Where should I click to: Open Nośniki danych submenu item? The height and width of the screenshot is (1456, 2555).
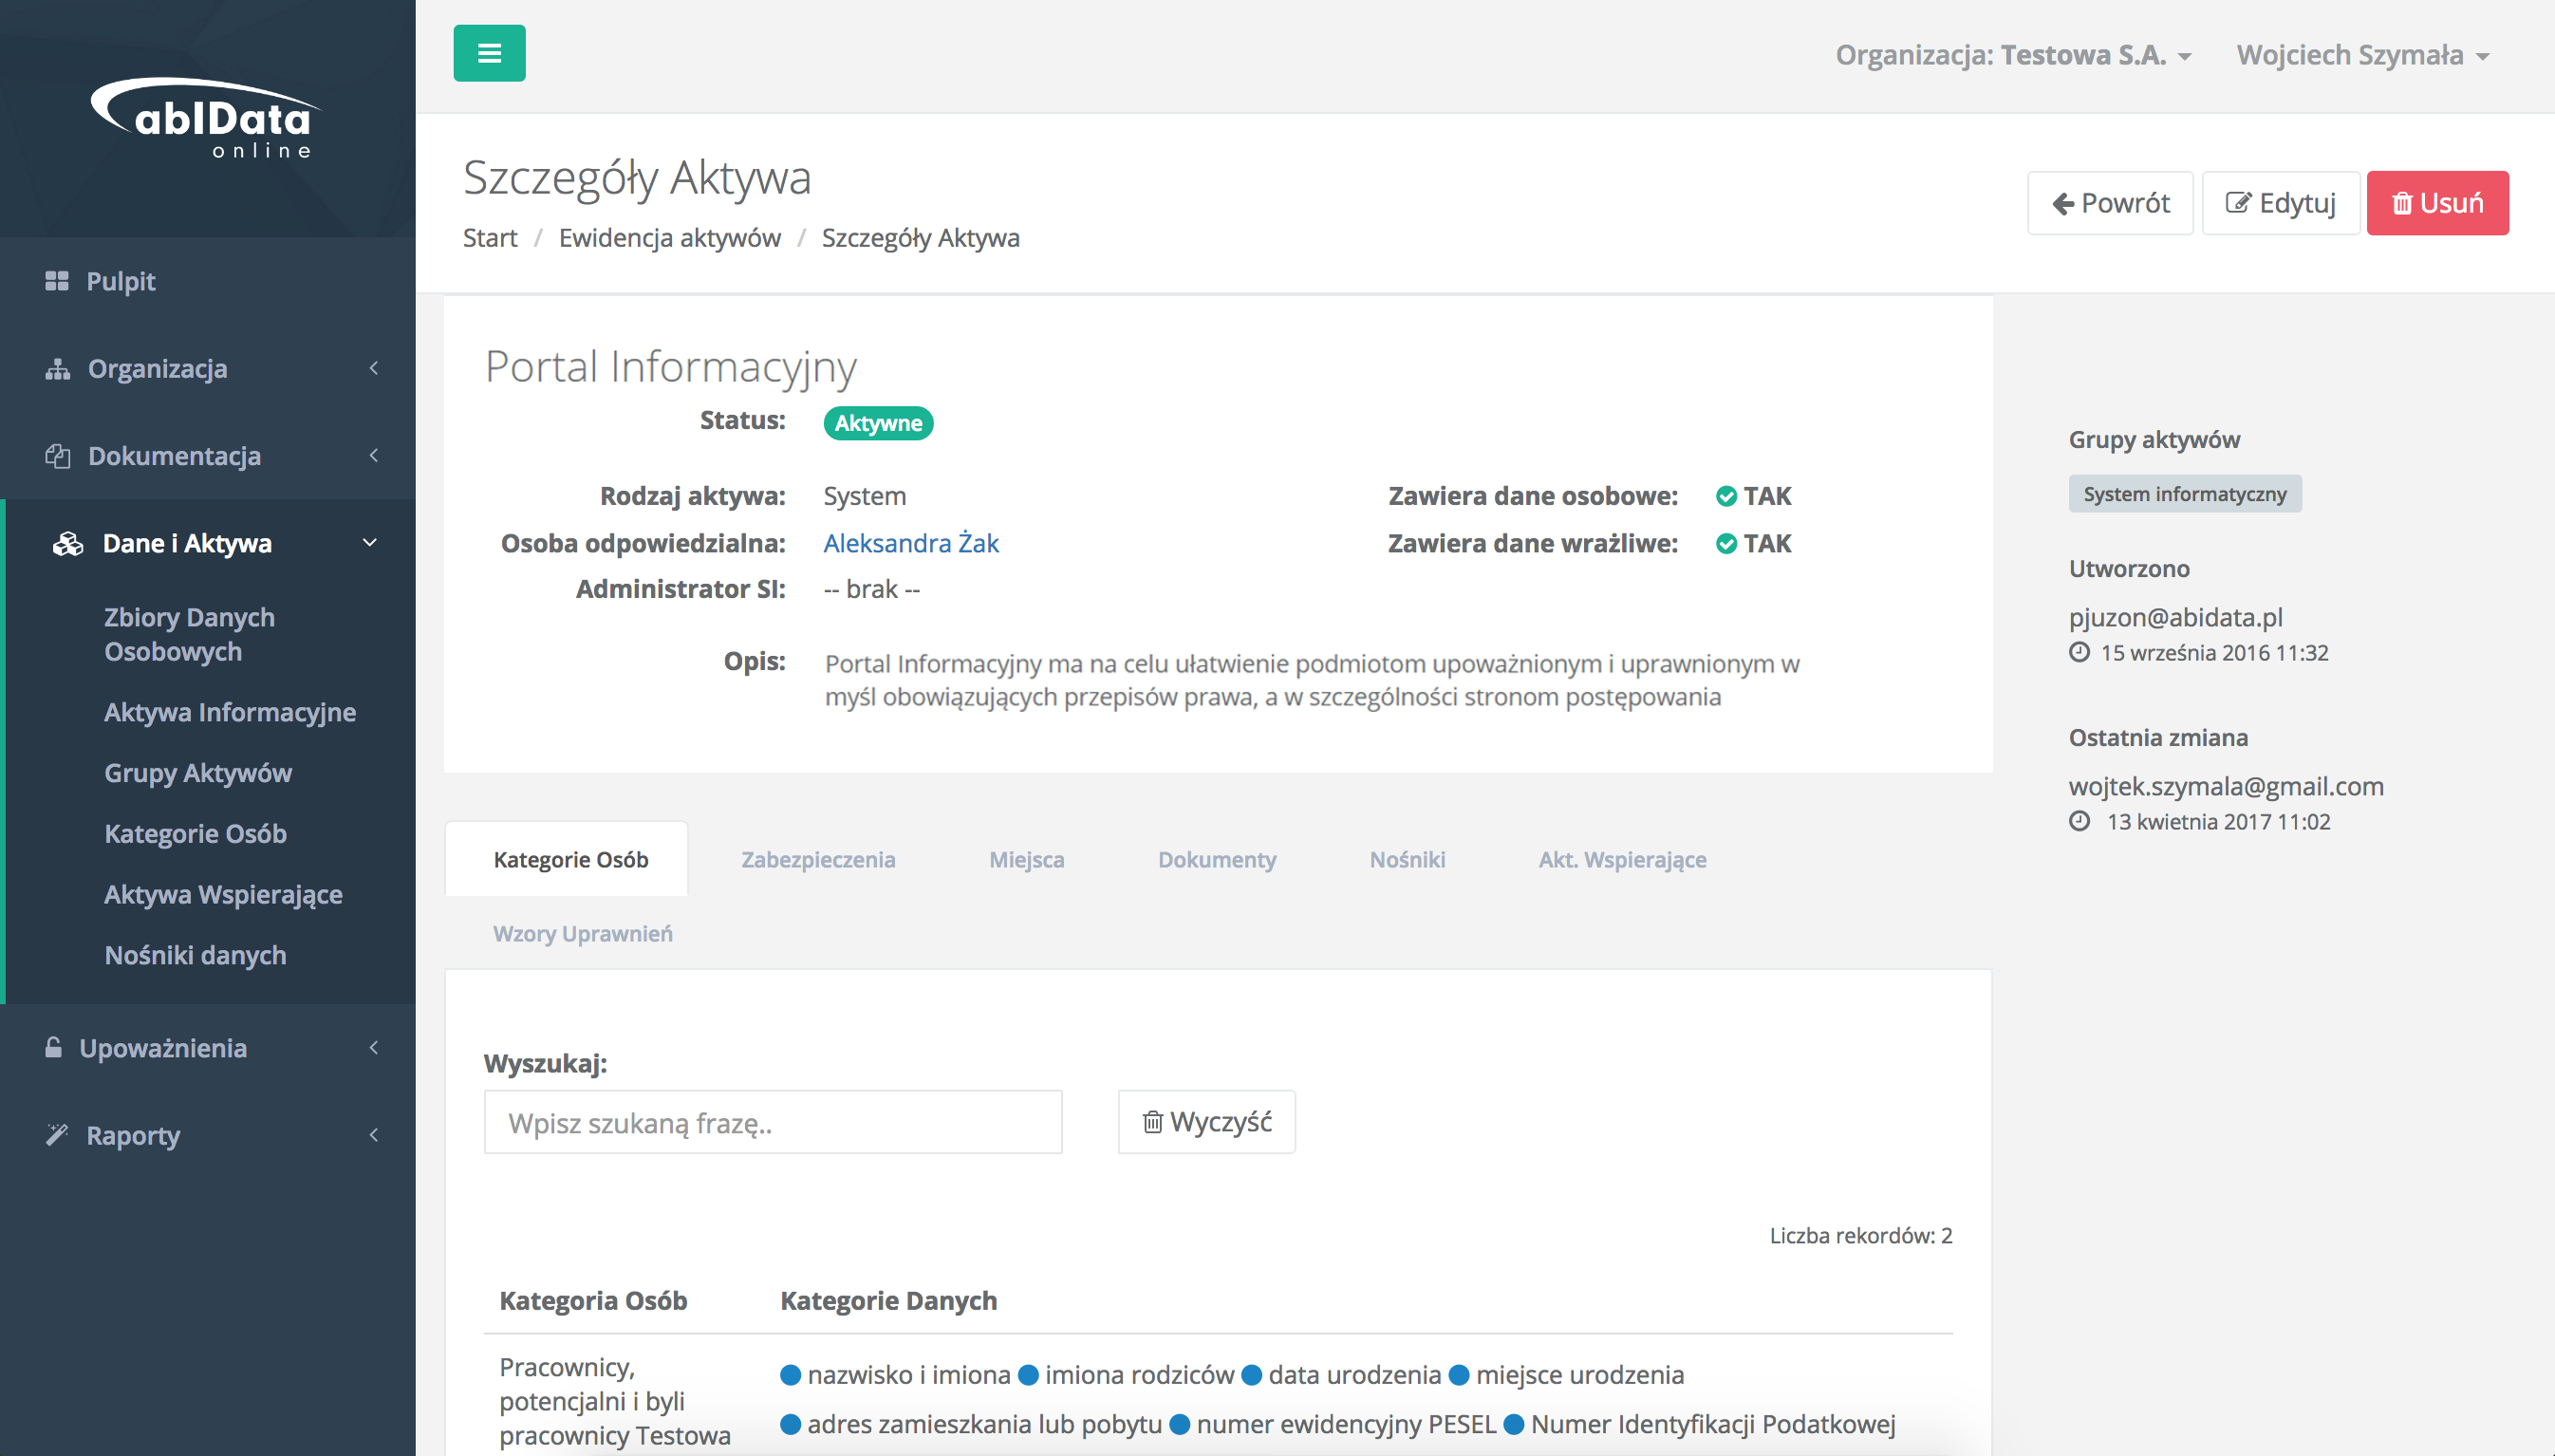pyautogui.click(x=195, y=955)
